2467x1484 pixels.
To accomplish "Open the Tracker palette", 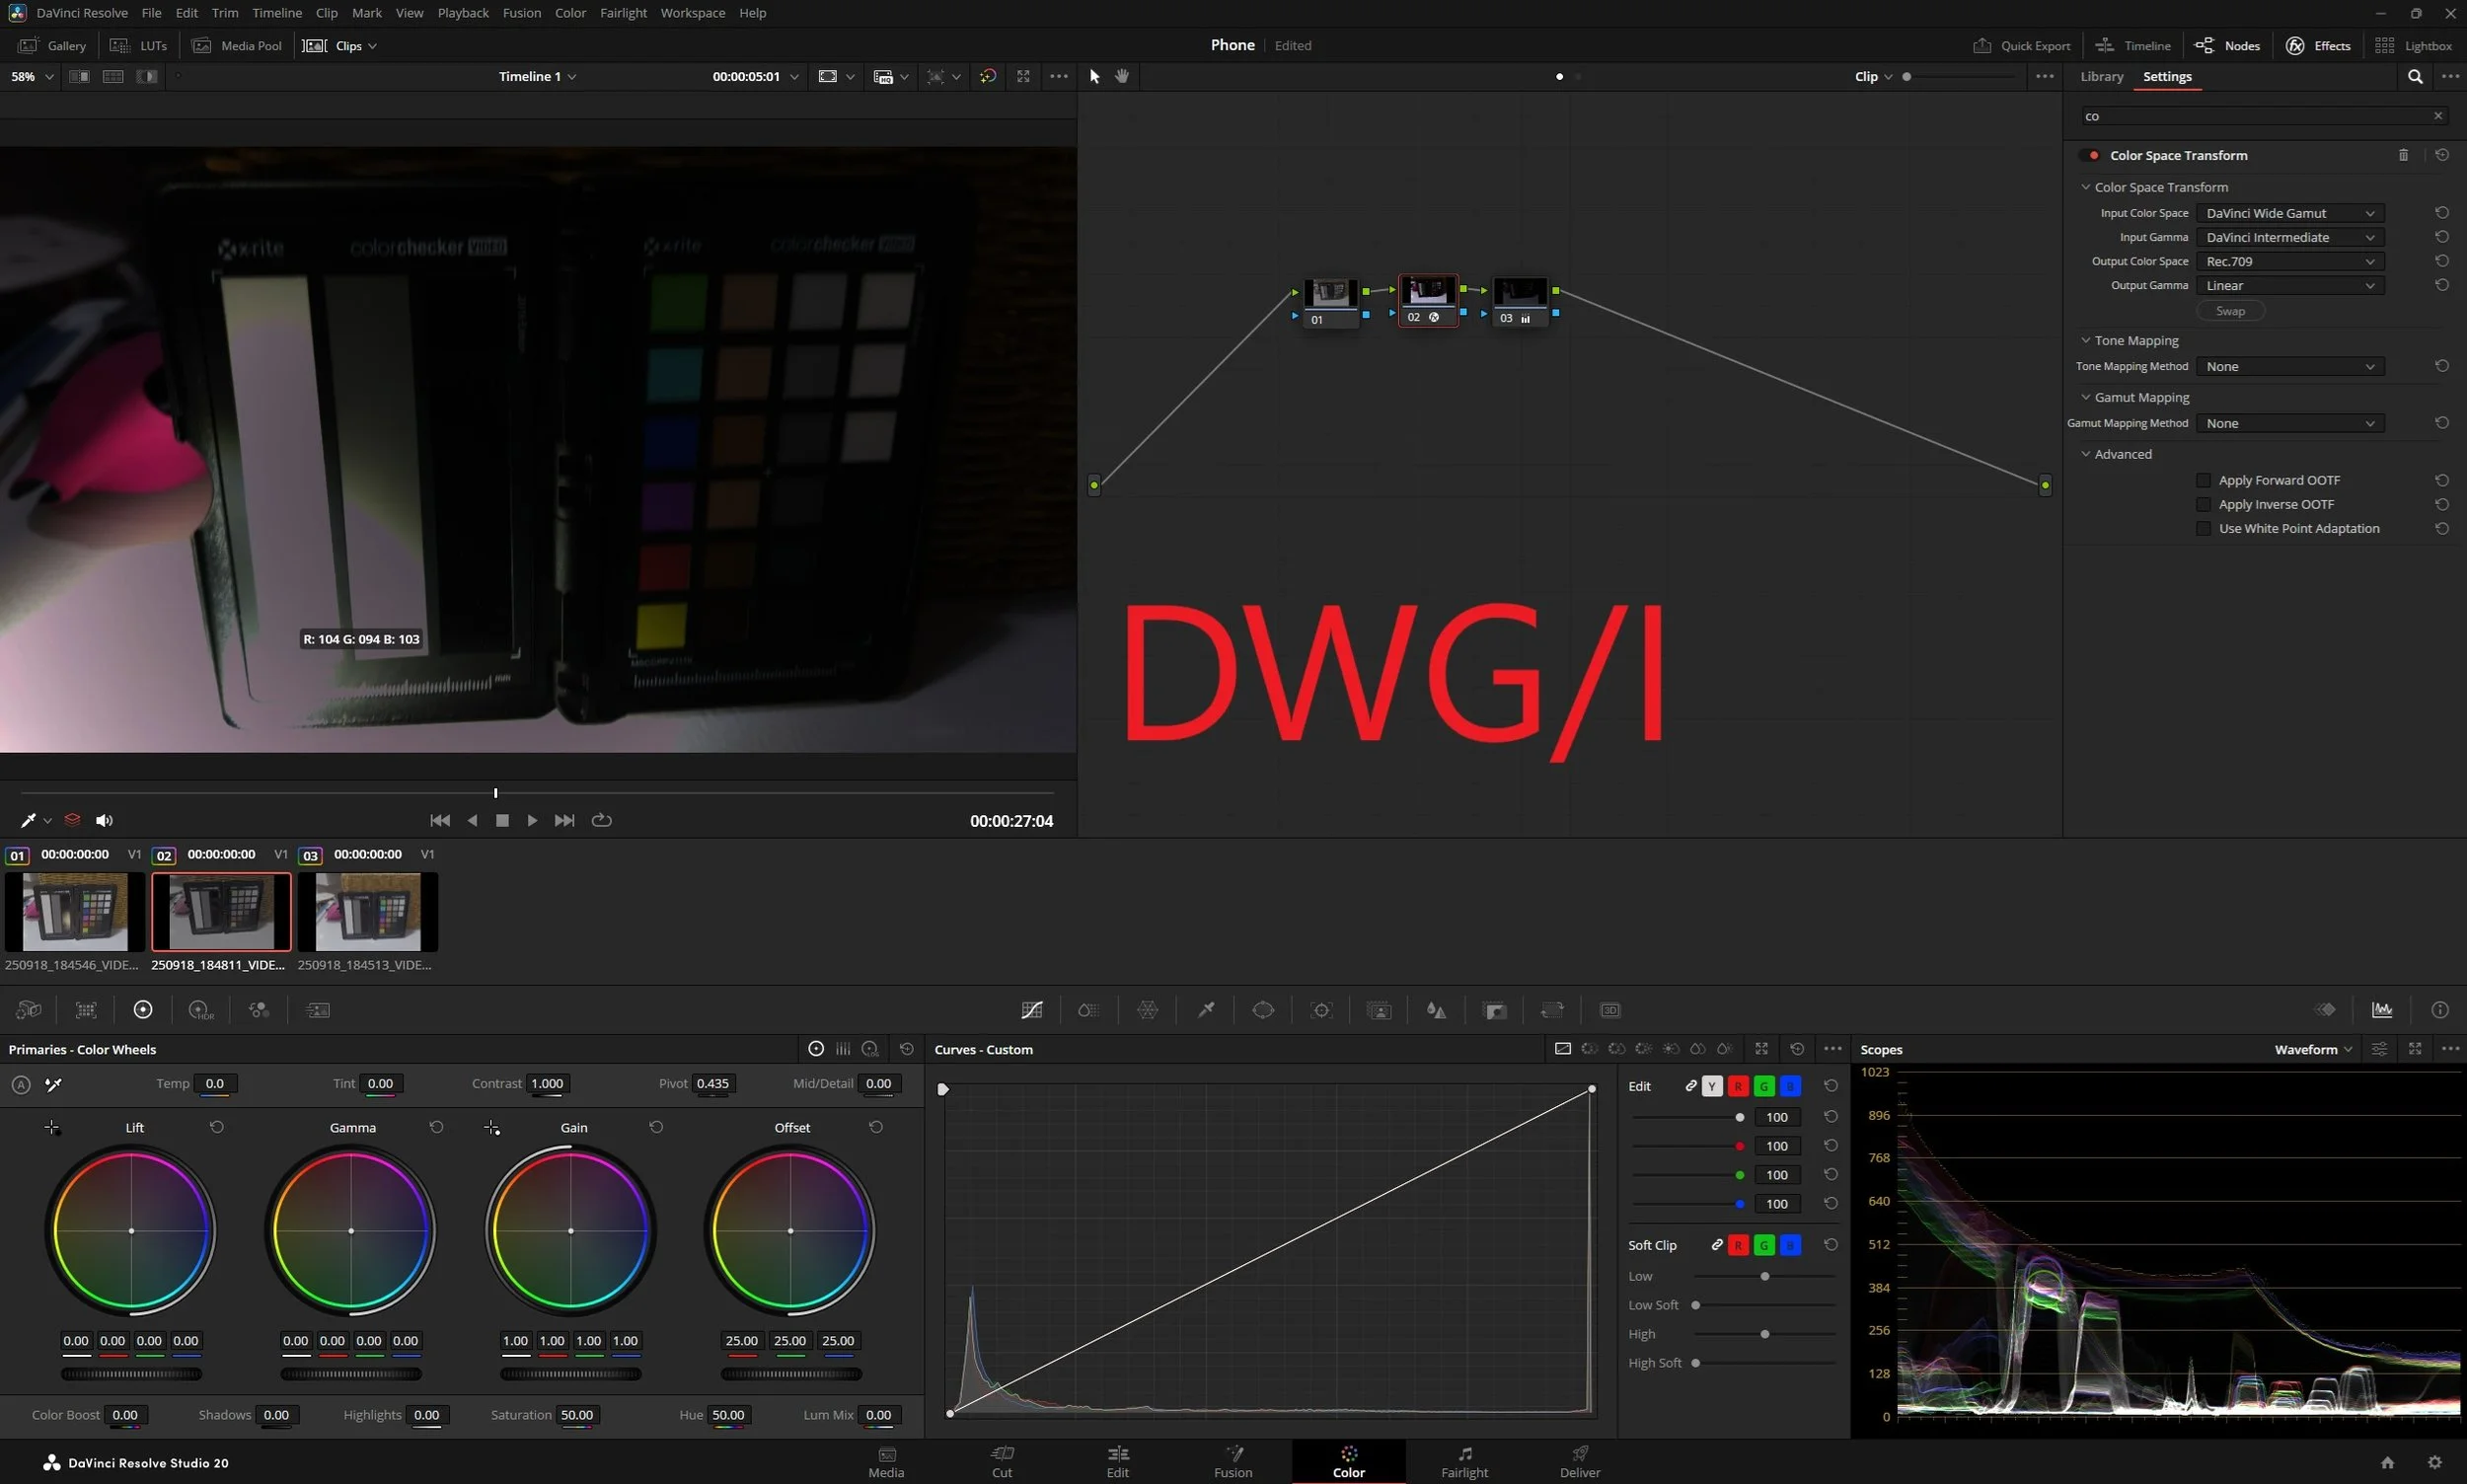I will point(1321,1010).
